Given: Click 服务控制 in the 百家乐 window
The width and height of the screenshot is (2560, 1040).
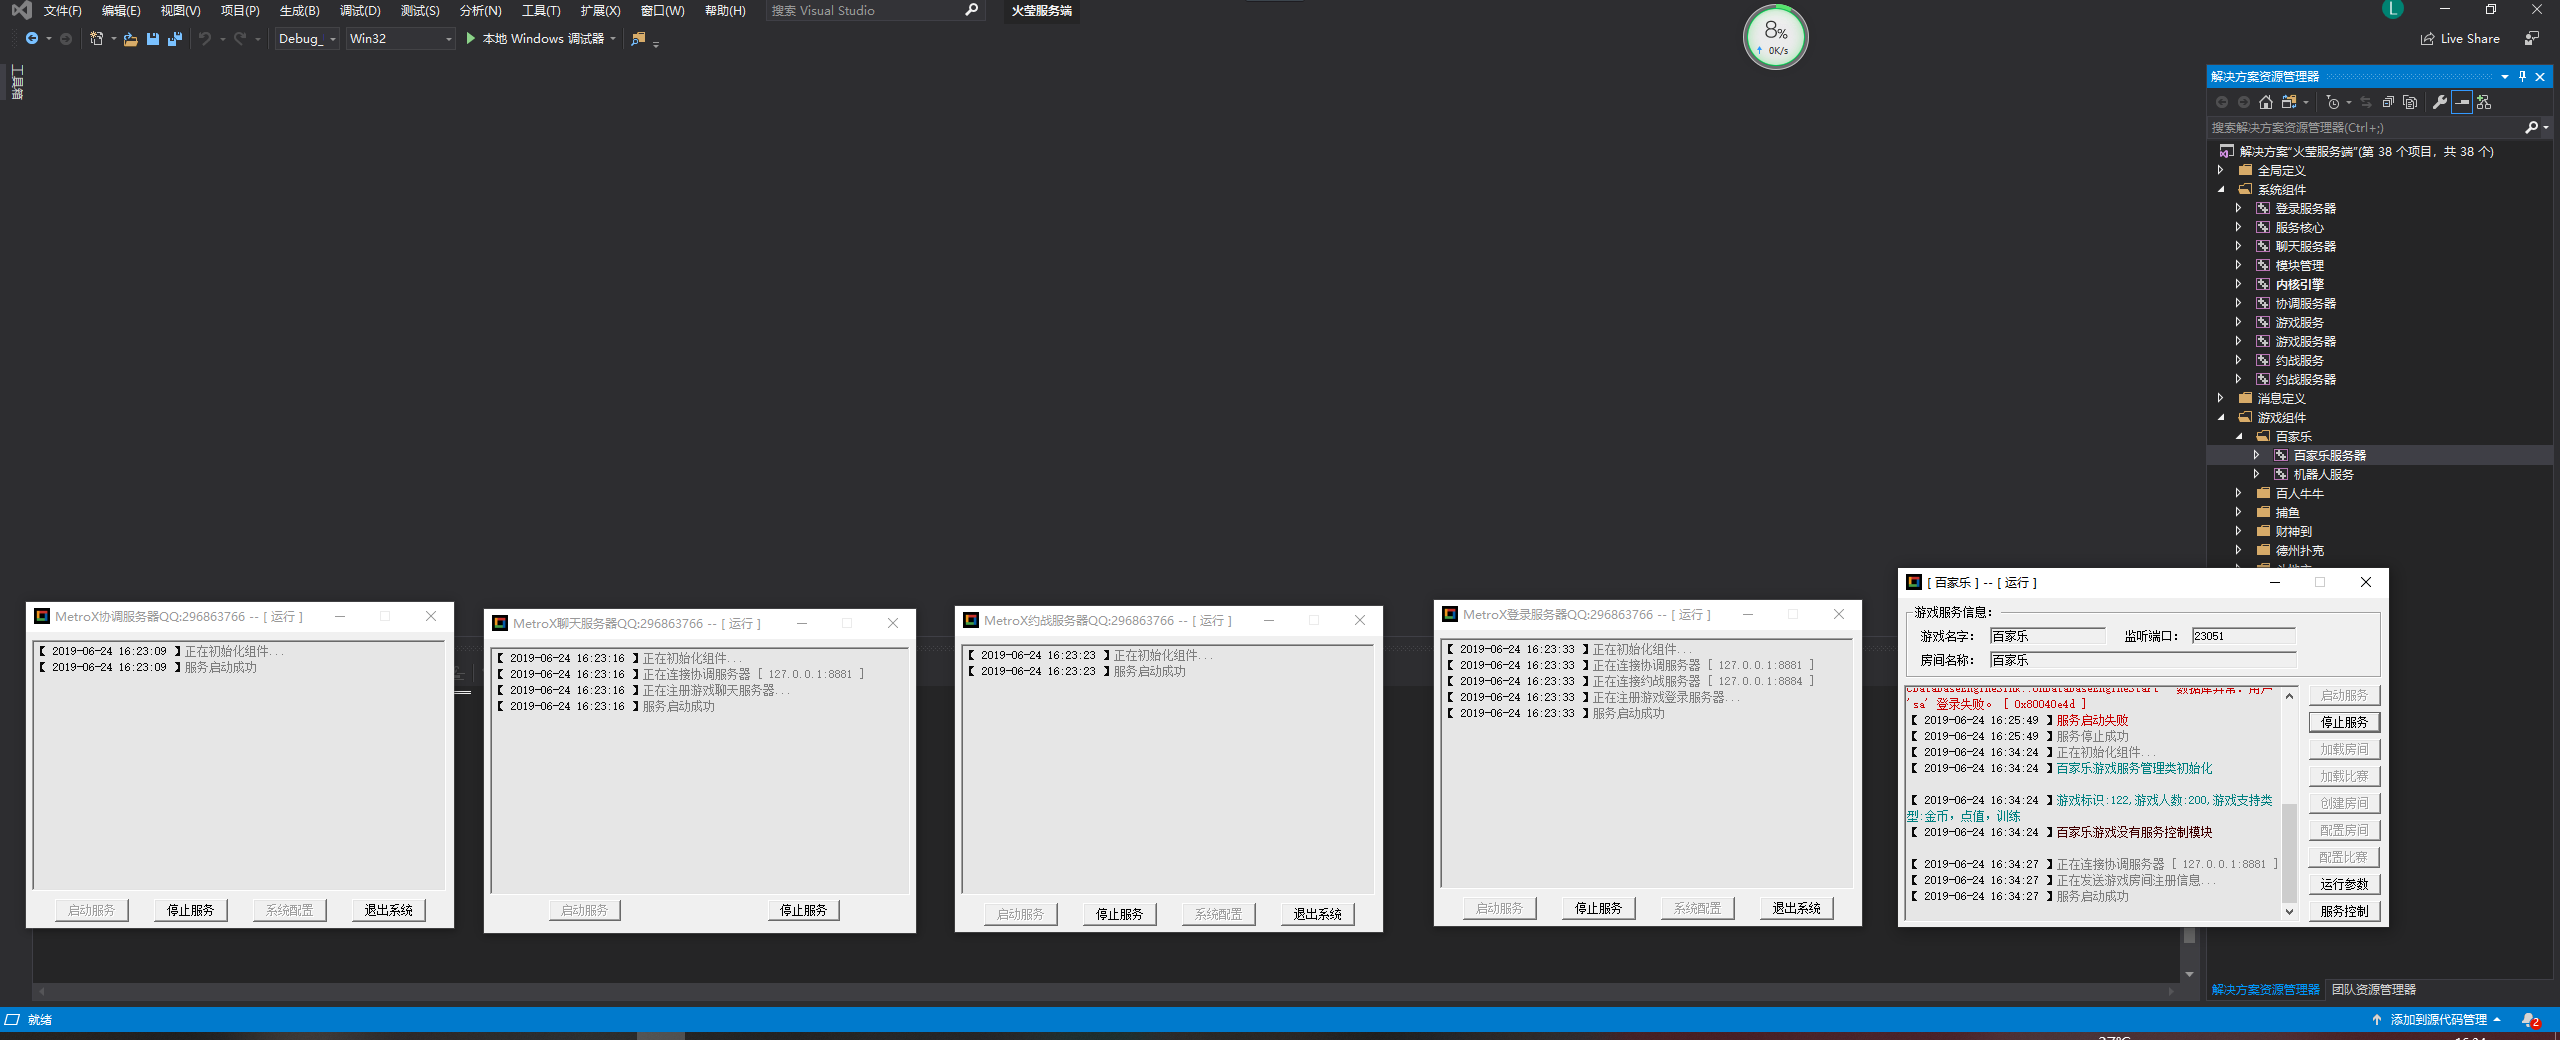Looking at the screenshot, I should pos(2344,911).
